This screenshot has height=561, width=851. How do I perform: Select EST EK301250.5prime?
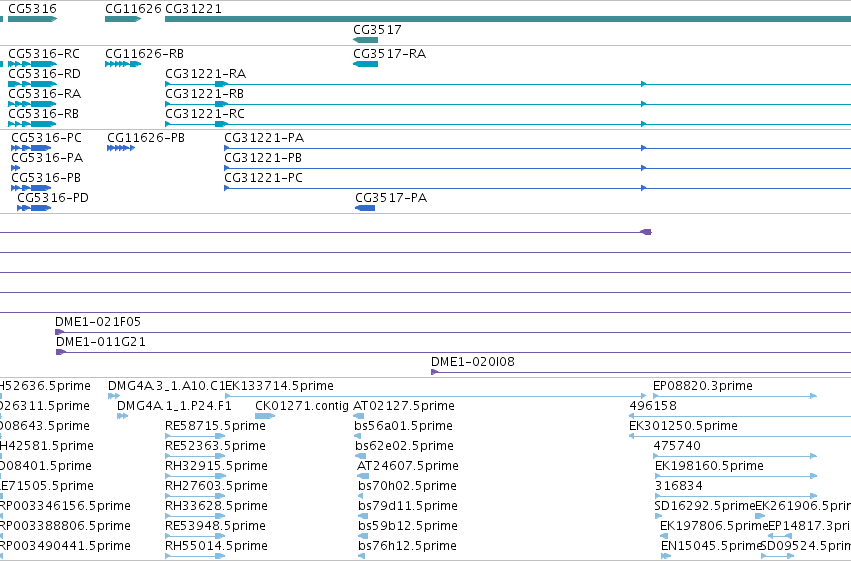[x=683, y=426]
